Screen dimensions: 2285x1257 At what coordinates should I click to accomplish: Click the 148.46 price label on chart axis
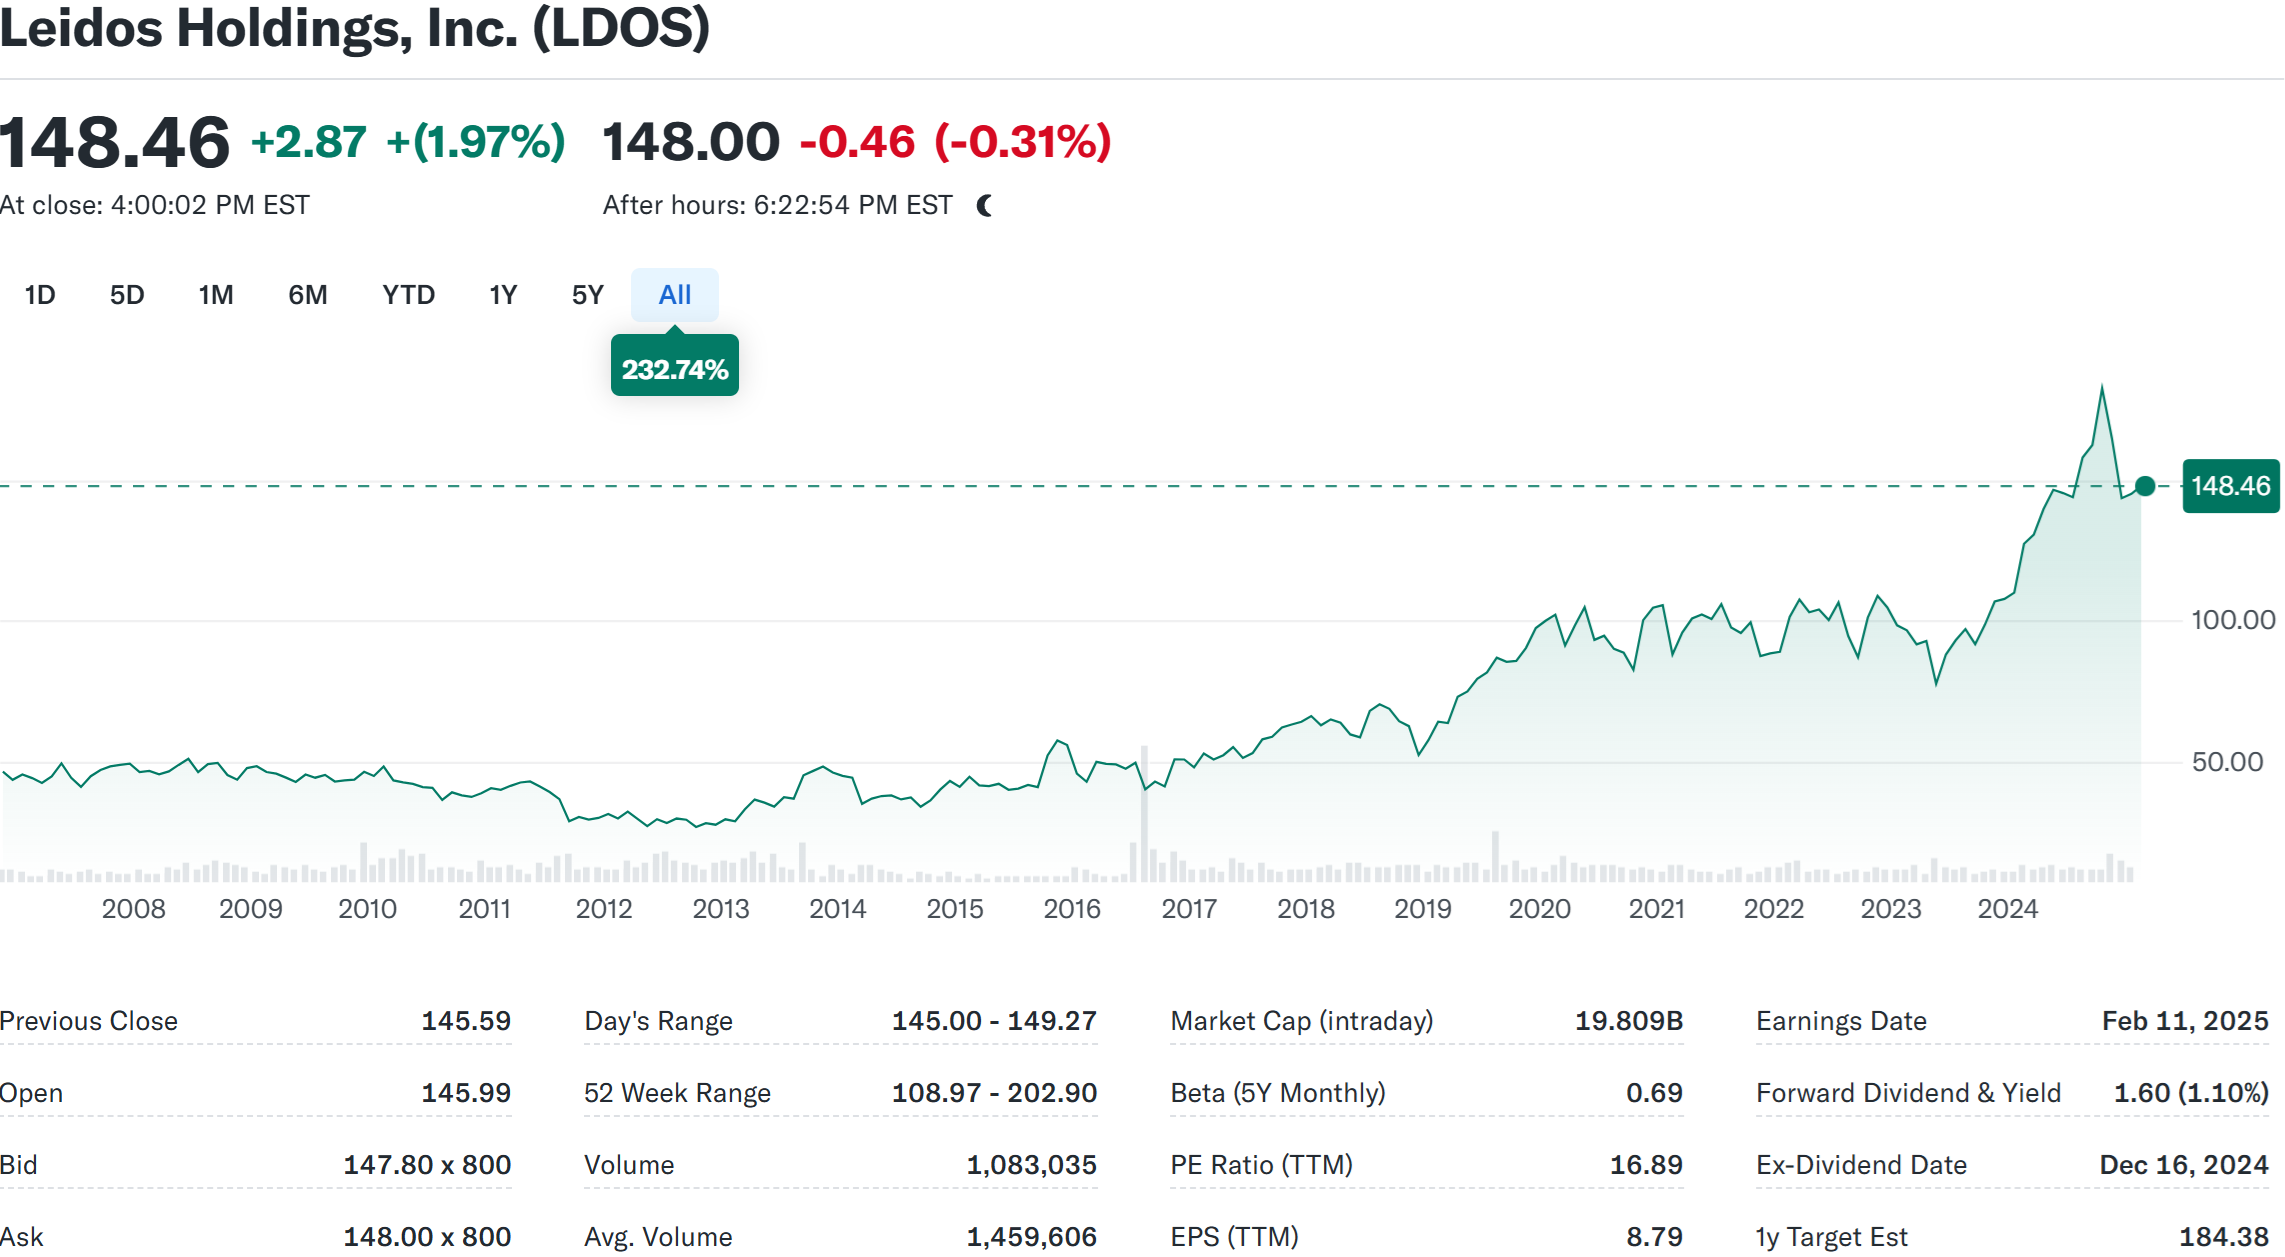pyautogui.click(x=2231, y=486)
